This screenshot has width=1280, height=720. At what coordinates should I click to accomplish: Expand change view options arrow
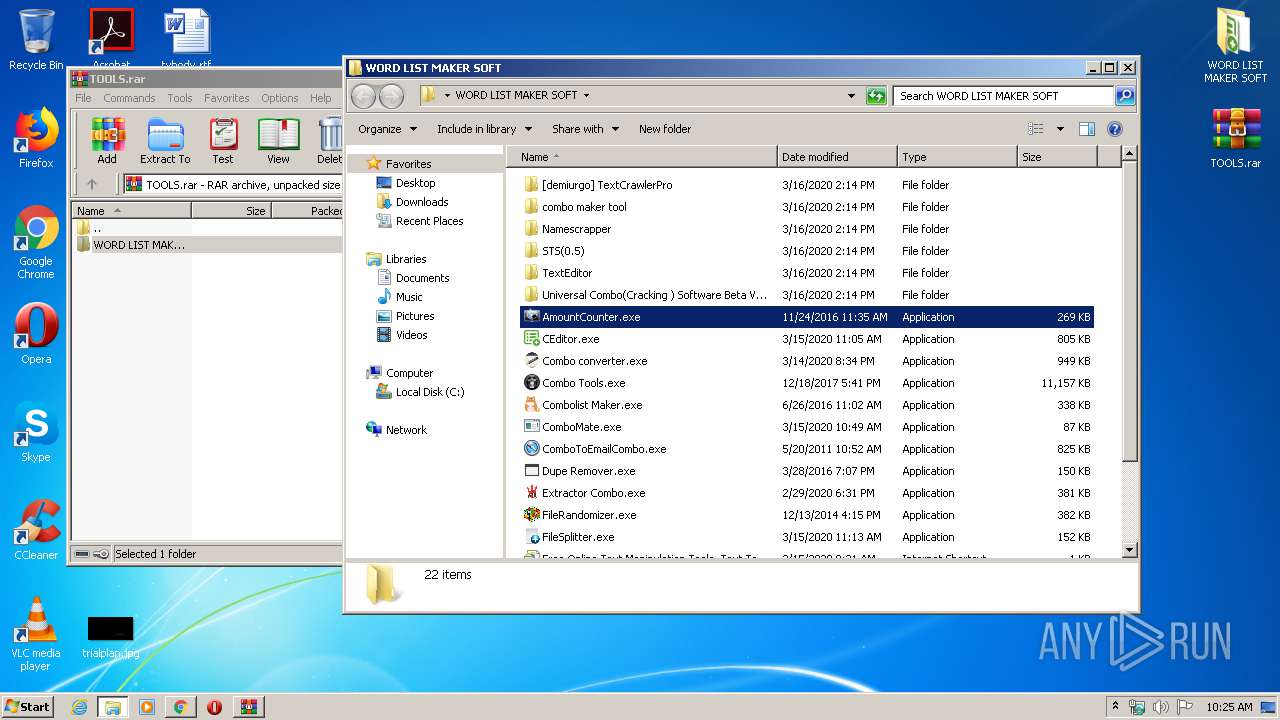click(1060, 129)
